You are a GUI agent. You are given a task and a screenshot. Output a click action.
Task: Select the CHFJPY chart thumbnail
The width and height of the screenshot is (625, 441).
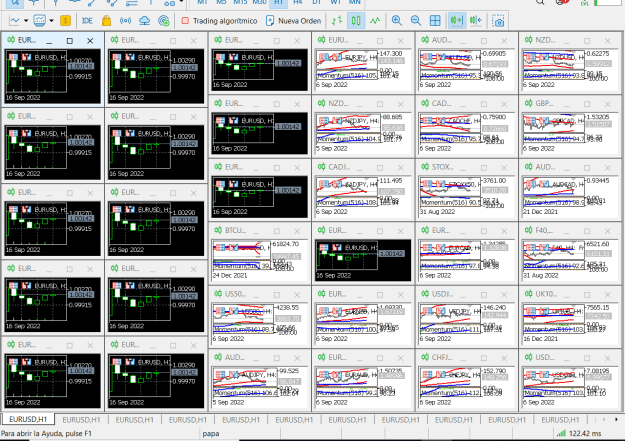(x=466, y=388)
